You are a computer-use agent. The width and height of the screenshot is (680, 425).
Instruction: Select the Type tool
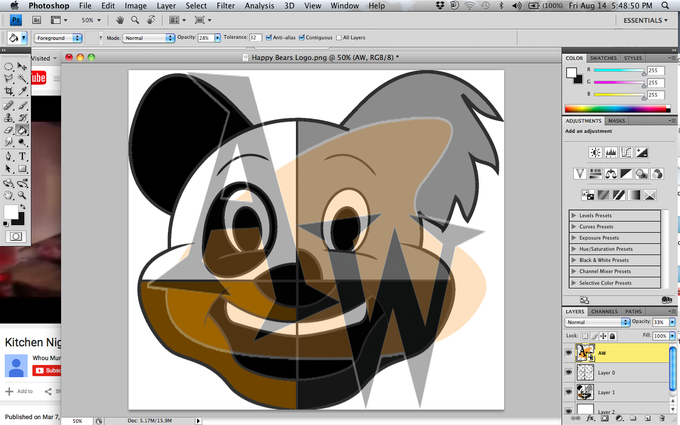pos(22,156)
